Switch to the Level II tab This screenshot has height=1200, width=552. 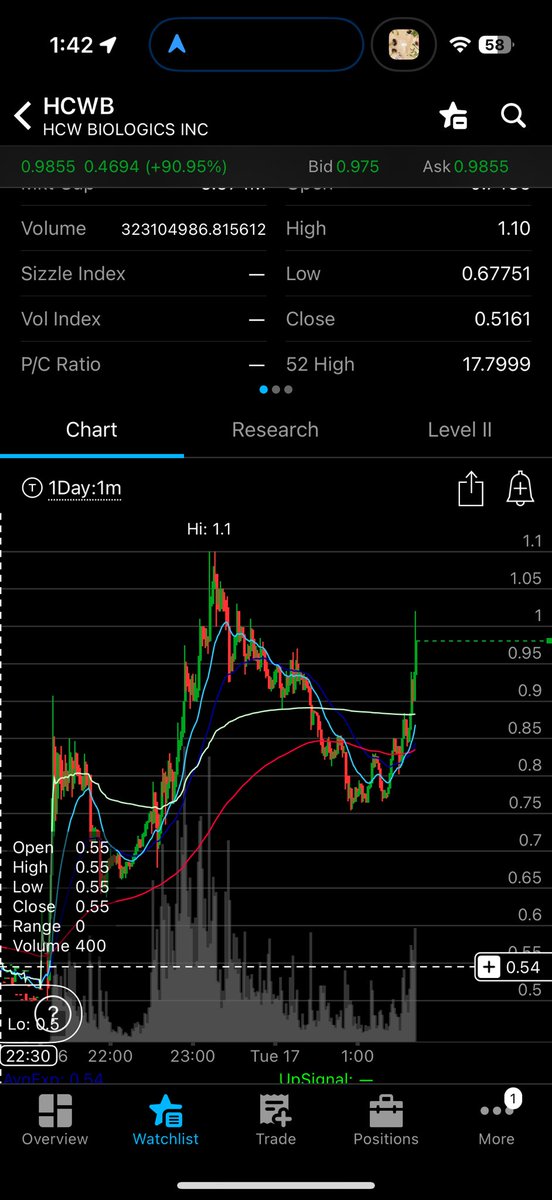click(460, 430)
